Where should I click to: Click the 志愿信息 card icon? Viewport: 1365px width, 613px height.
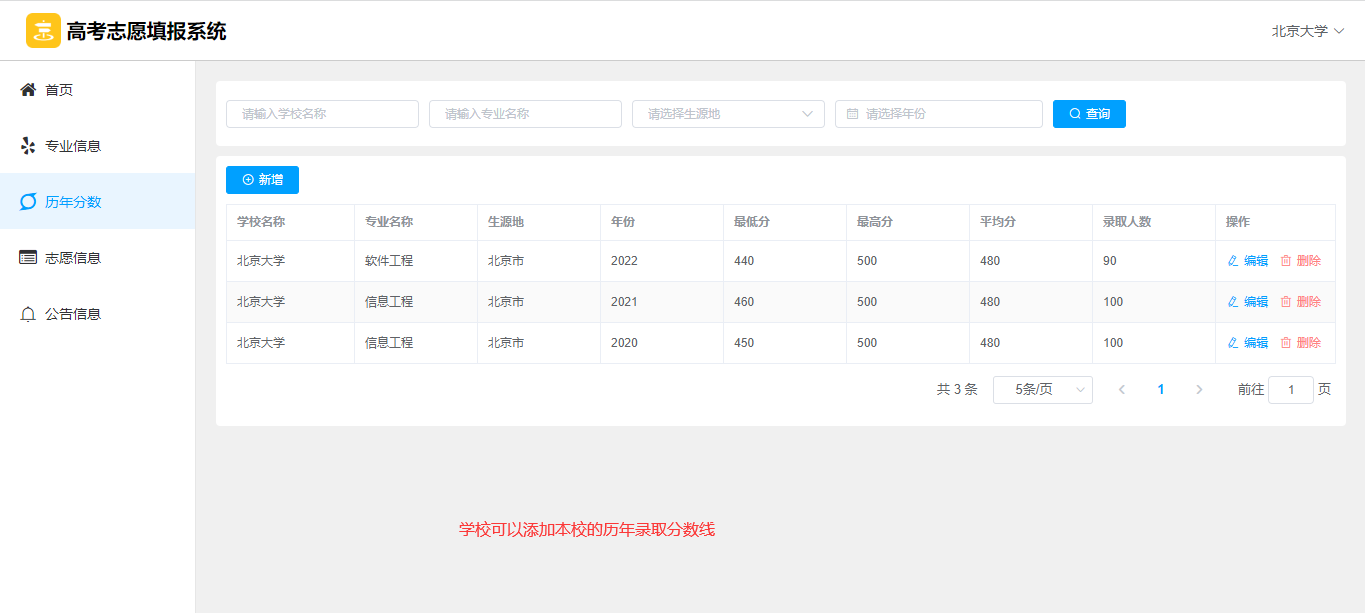[28, 258]
